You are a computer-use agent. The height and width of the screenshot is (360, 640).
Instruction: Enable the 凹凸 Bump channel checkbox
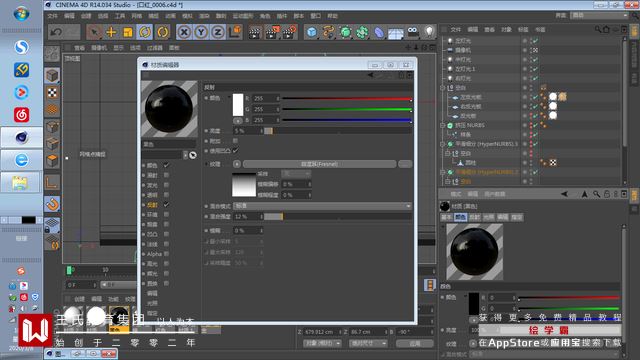click(x=166, y=234)
